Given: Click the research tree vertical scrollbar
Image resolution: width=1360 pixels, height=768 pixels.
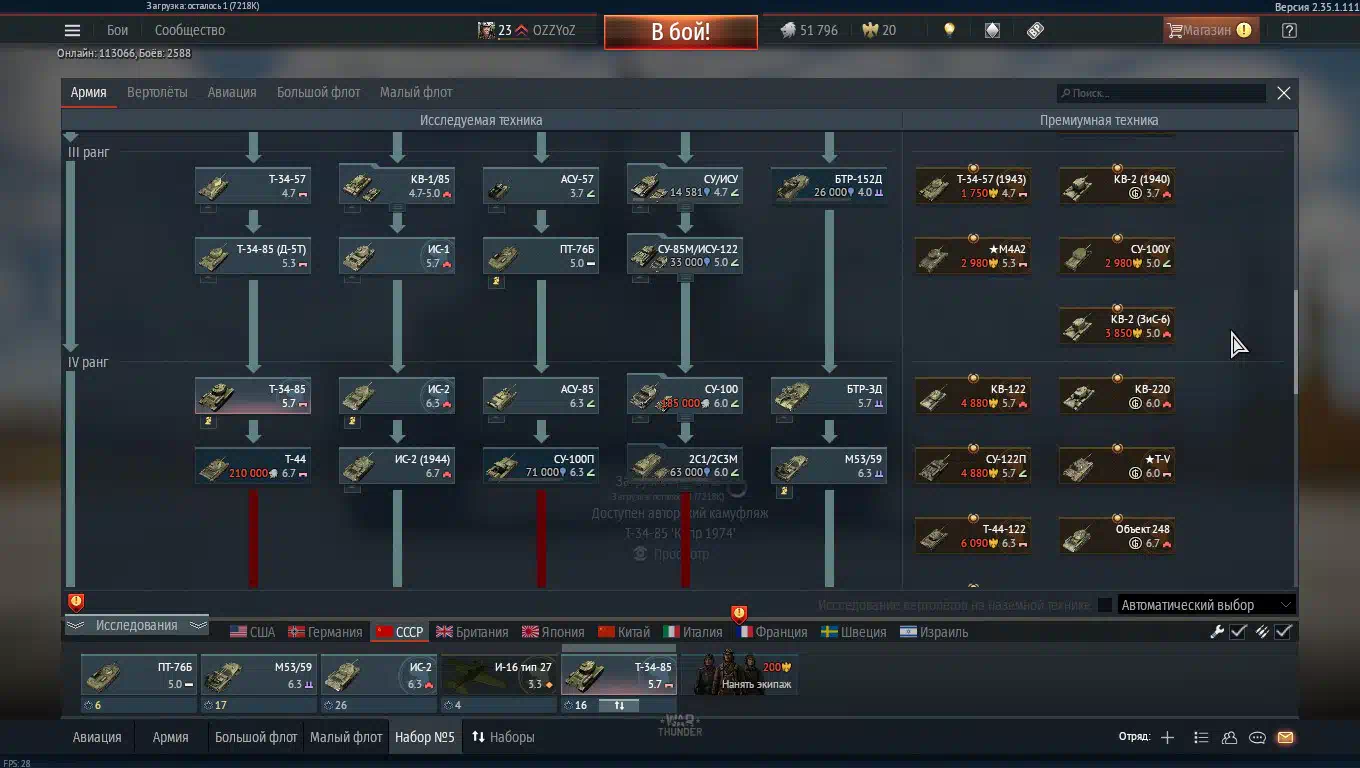Looking at the screenshot, I should tap(1296, 342).
